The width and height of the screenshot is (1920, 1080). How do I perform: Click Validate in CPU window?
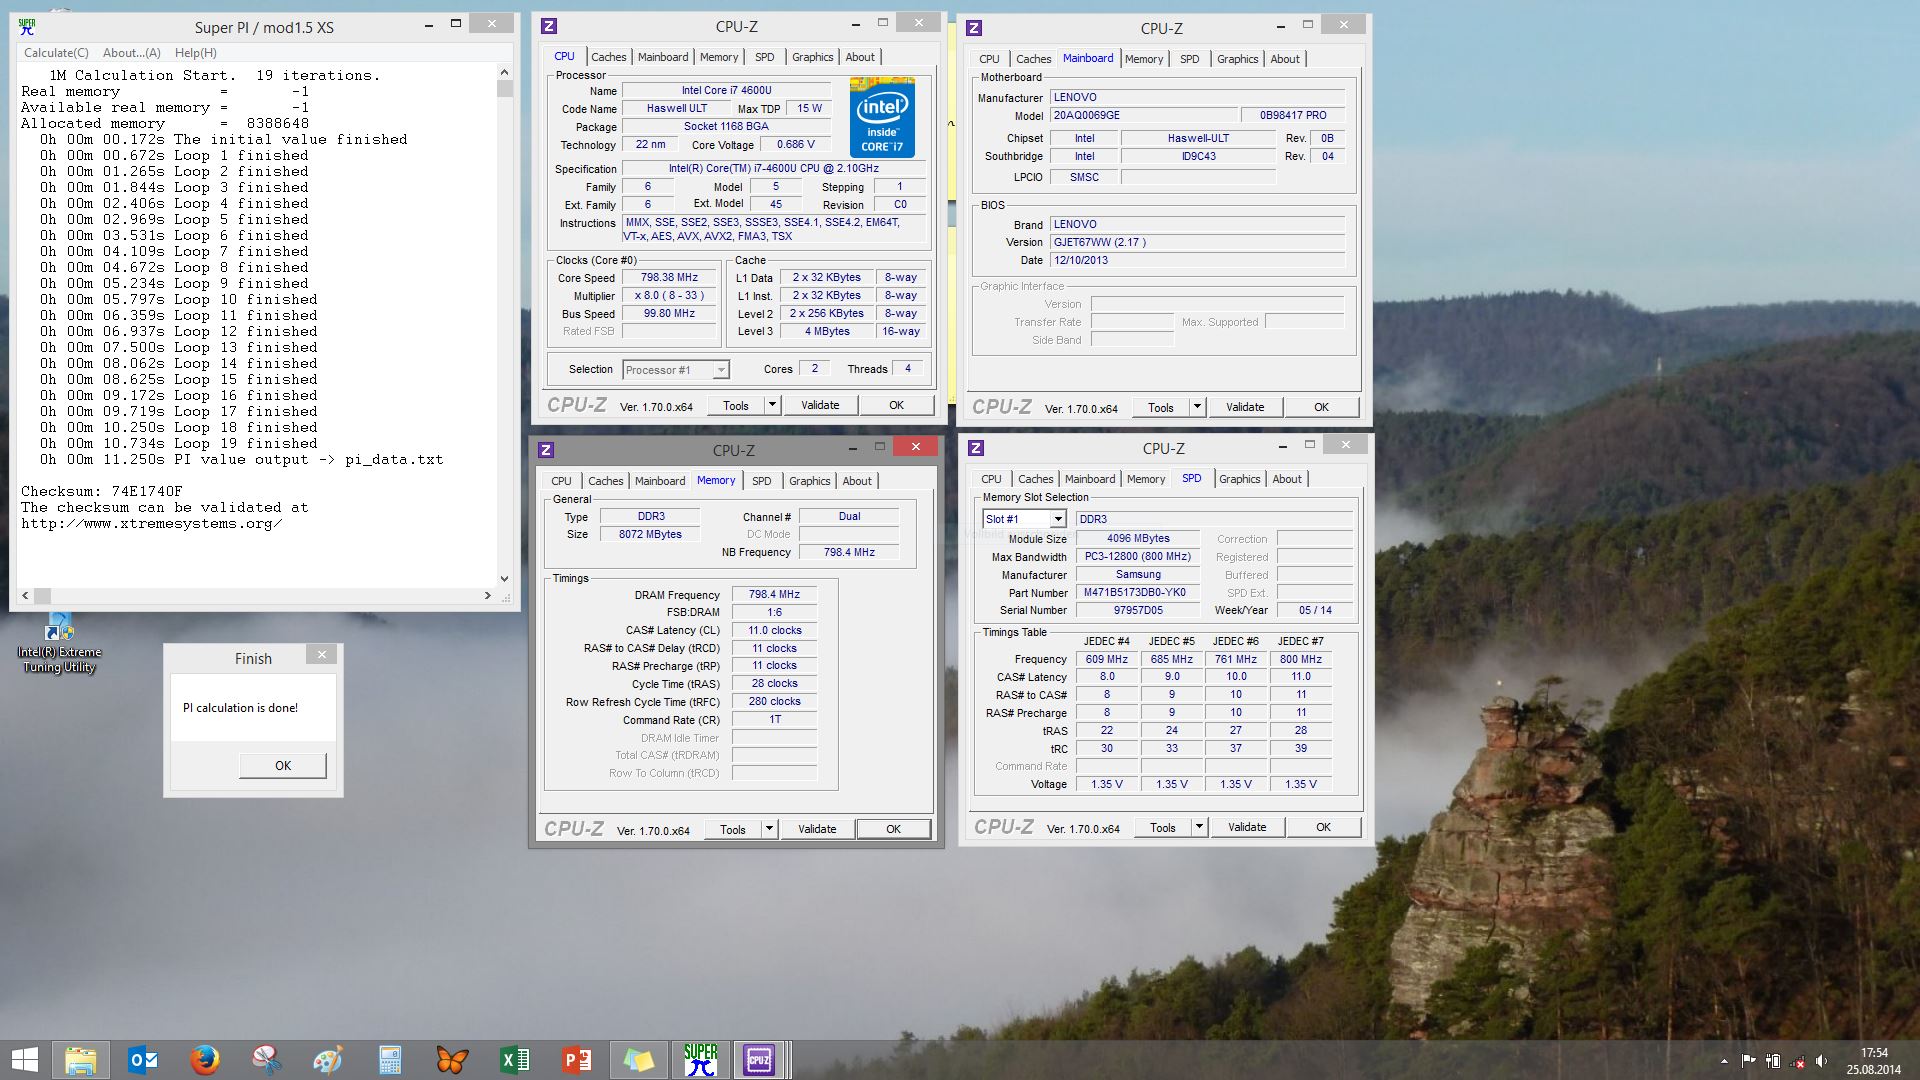point(820,405)
